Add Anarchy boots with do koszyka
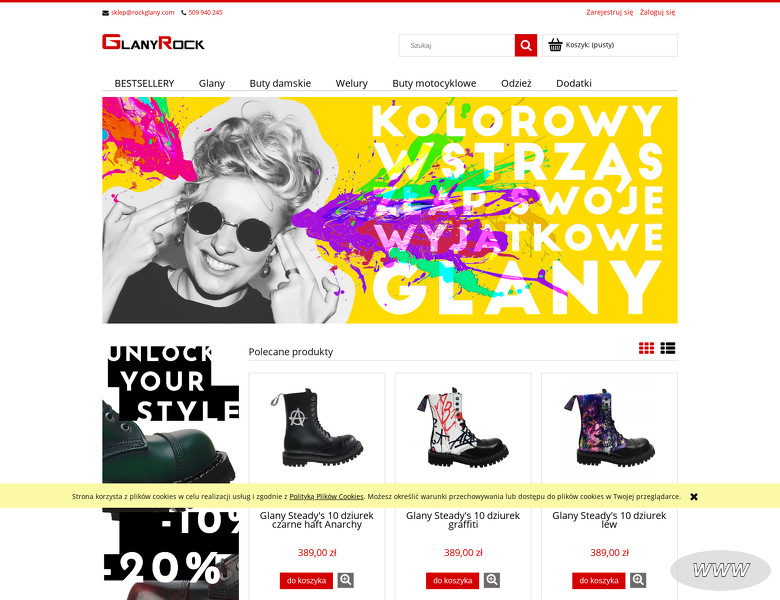The height and width of the screenshot is (600, 780). coord(306,581)
